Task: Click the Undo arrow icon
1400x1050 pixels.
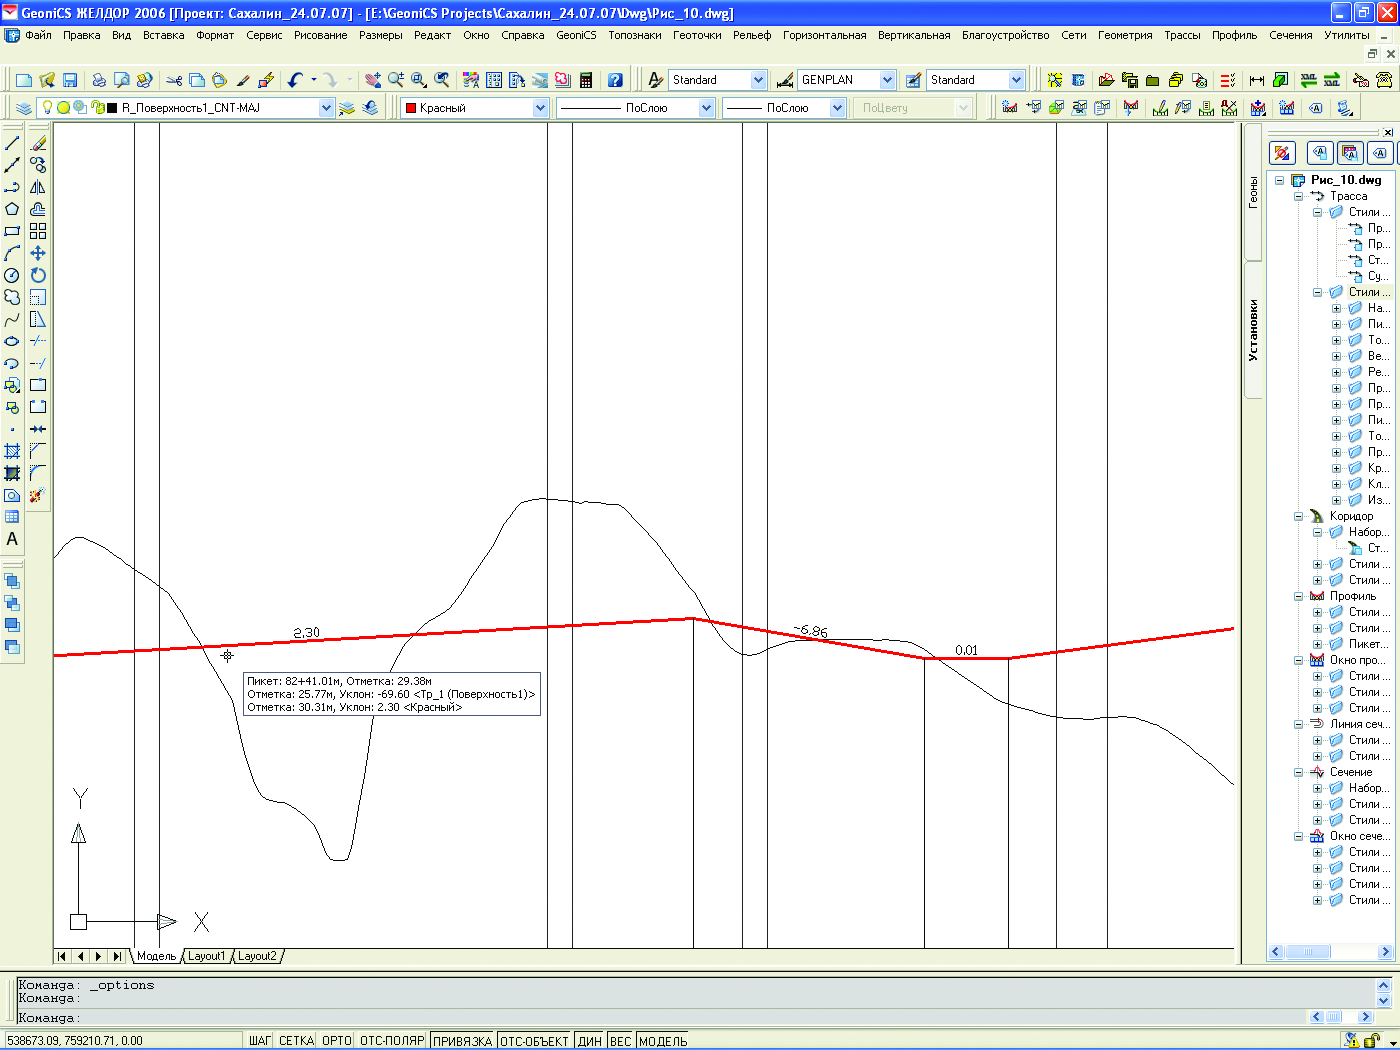Action: click(x=295, y=80)
